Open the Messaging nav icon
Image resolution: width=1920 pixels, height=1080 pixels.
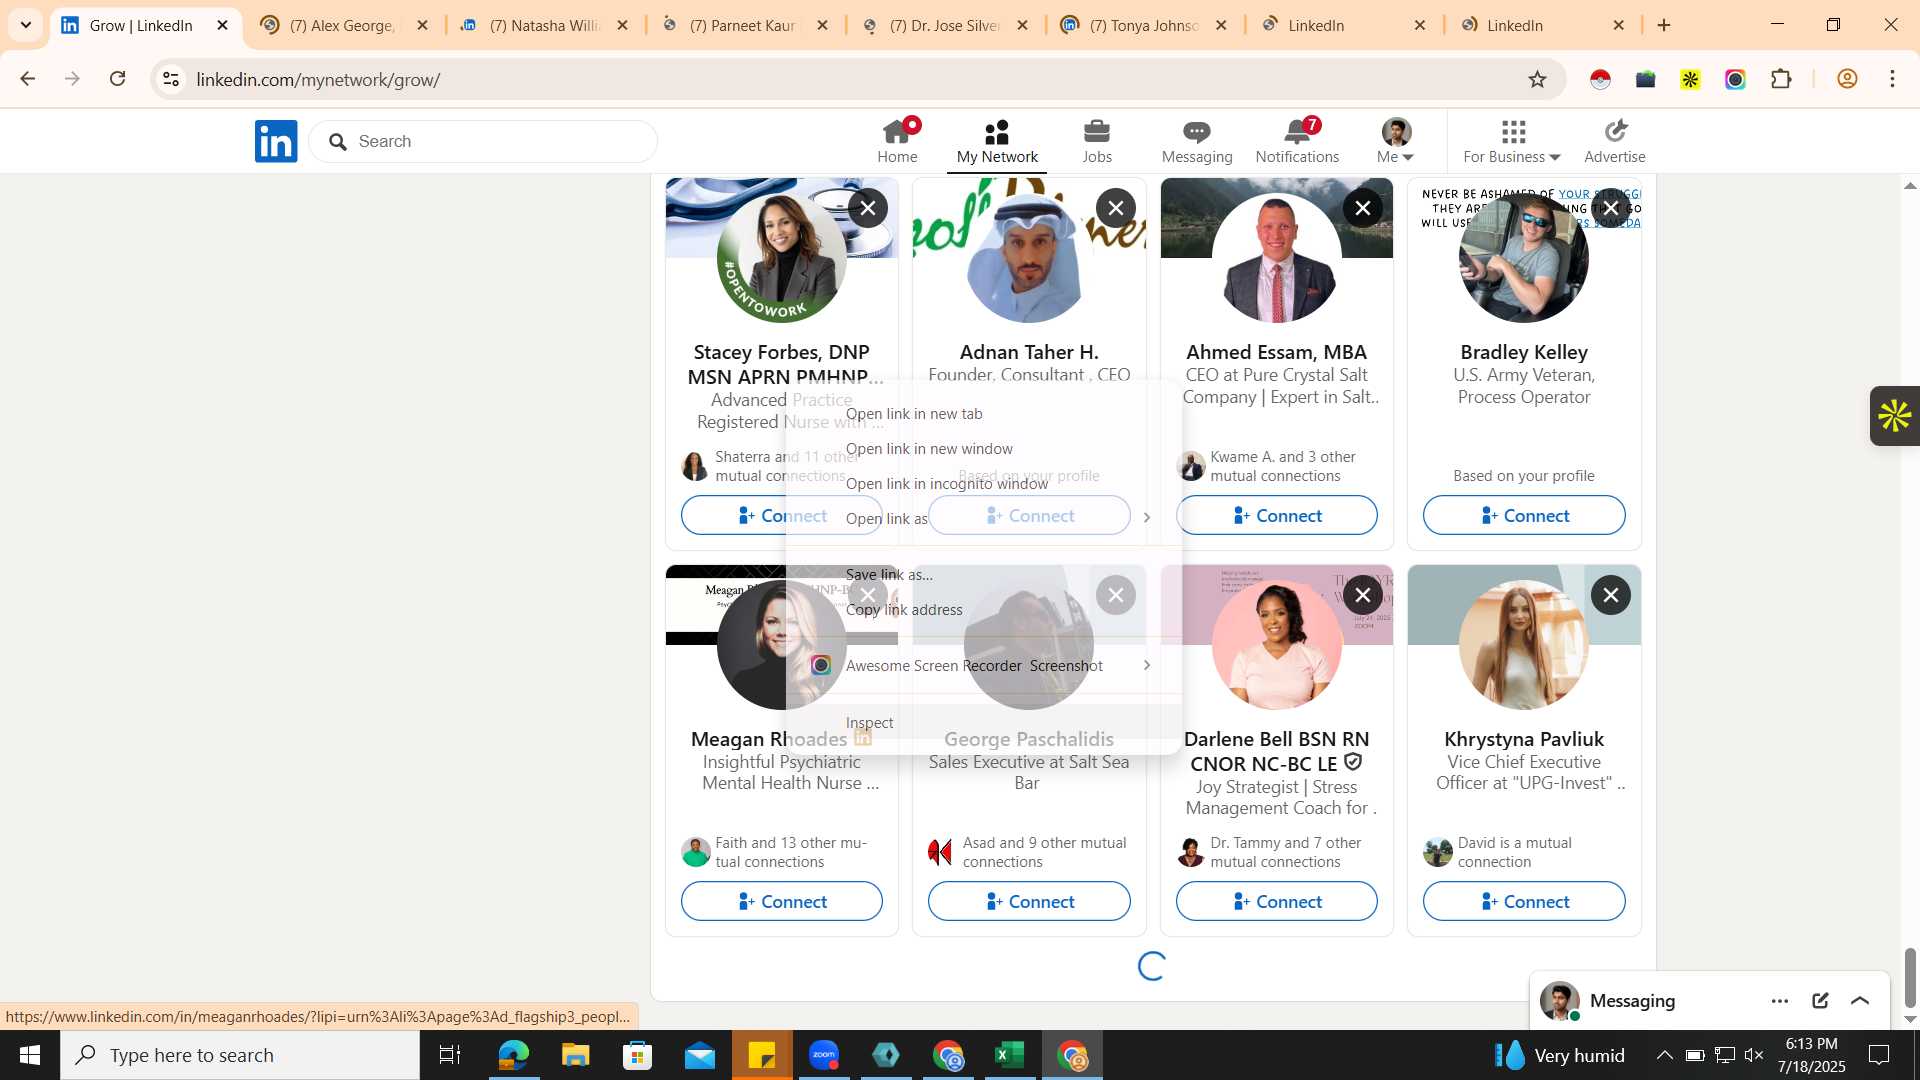1197,141
